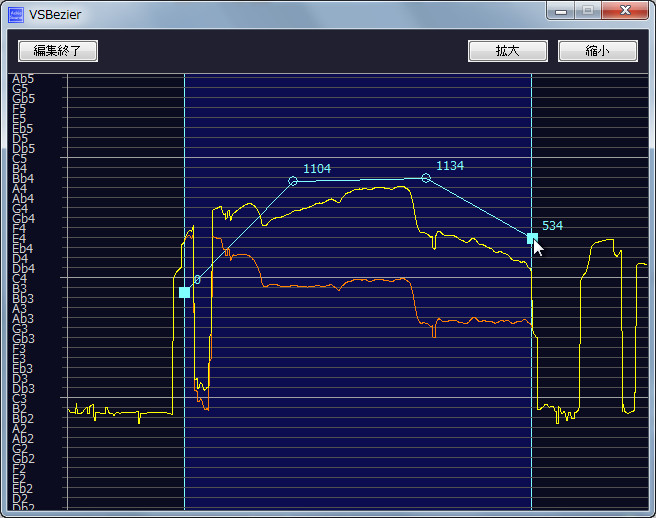Click the 縮小 zoom-out button
Image resolution: width=656 pixels, height=518 pixels.
pyautogui.click(x=597, y=51)
